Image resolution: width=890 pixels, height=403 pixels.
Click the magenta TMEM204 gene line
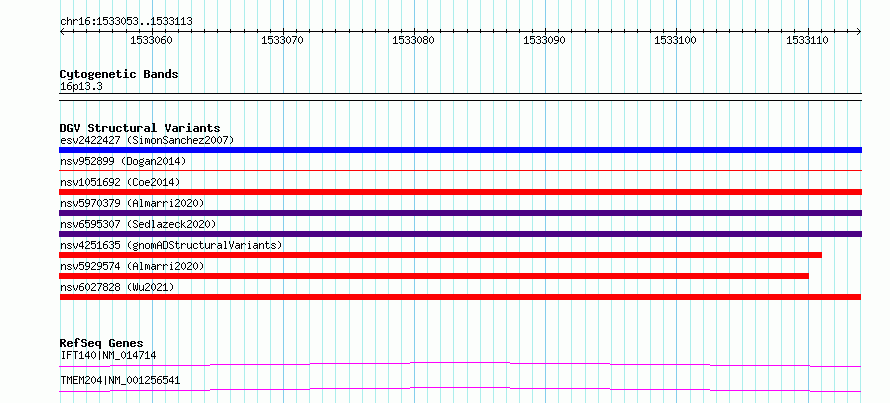[x=460, y=389]
